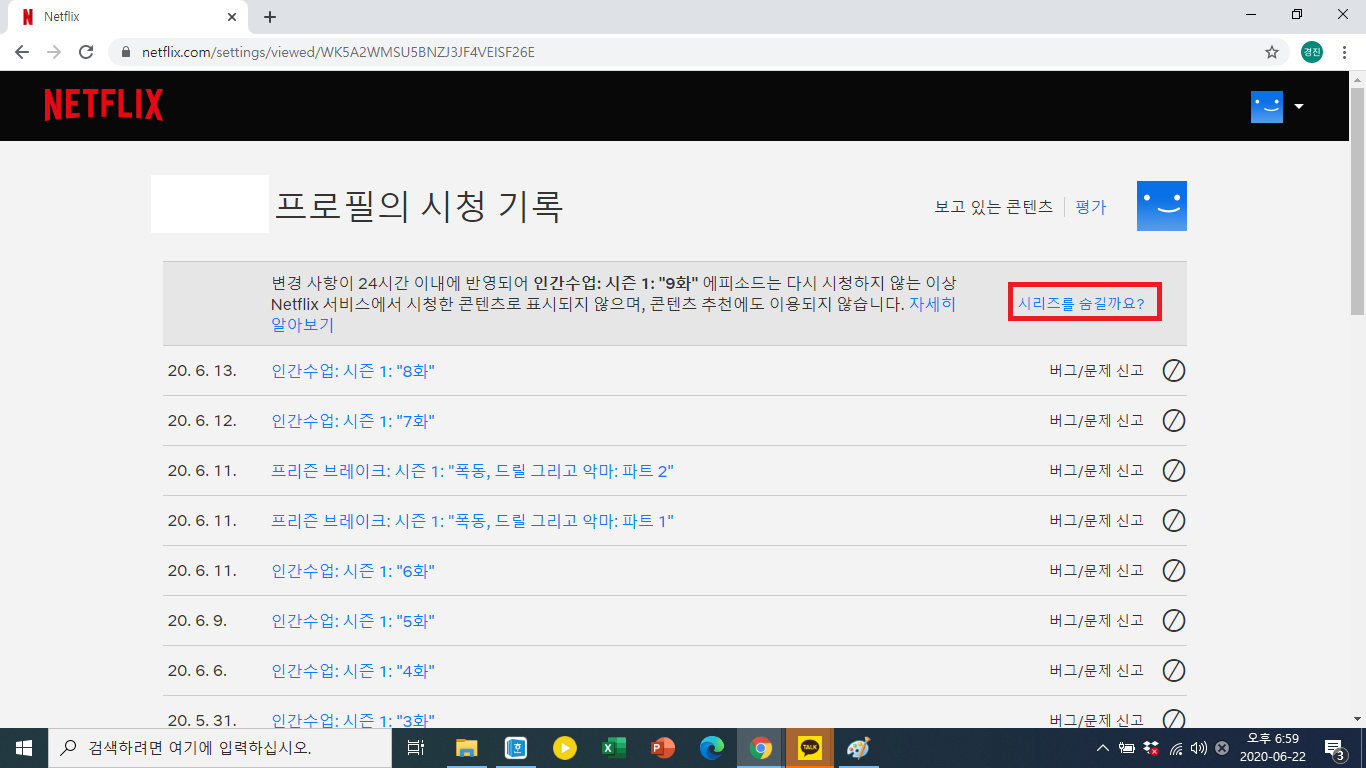
Task: Click the page vertical scrollbar thumb
Action: click(1357, 201)
